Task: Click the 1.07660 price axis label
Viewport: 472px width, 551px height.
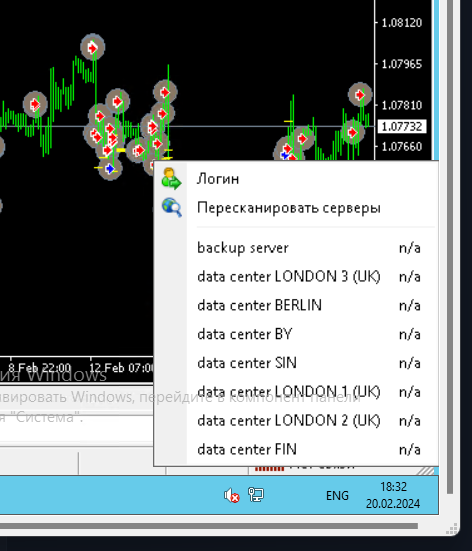Action: click(402, 146)
